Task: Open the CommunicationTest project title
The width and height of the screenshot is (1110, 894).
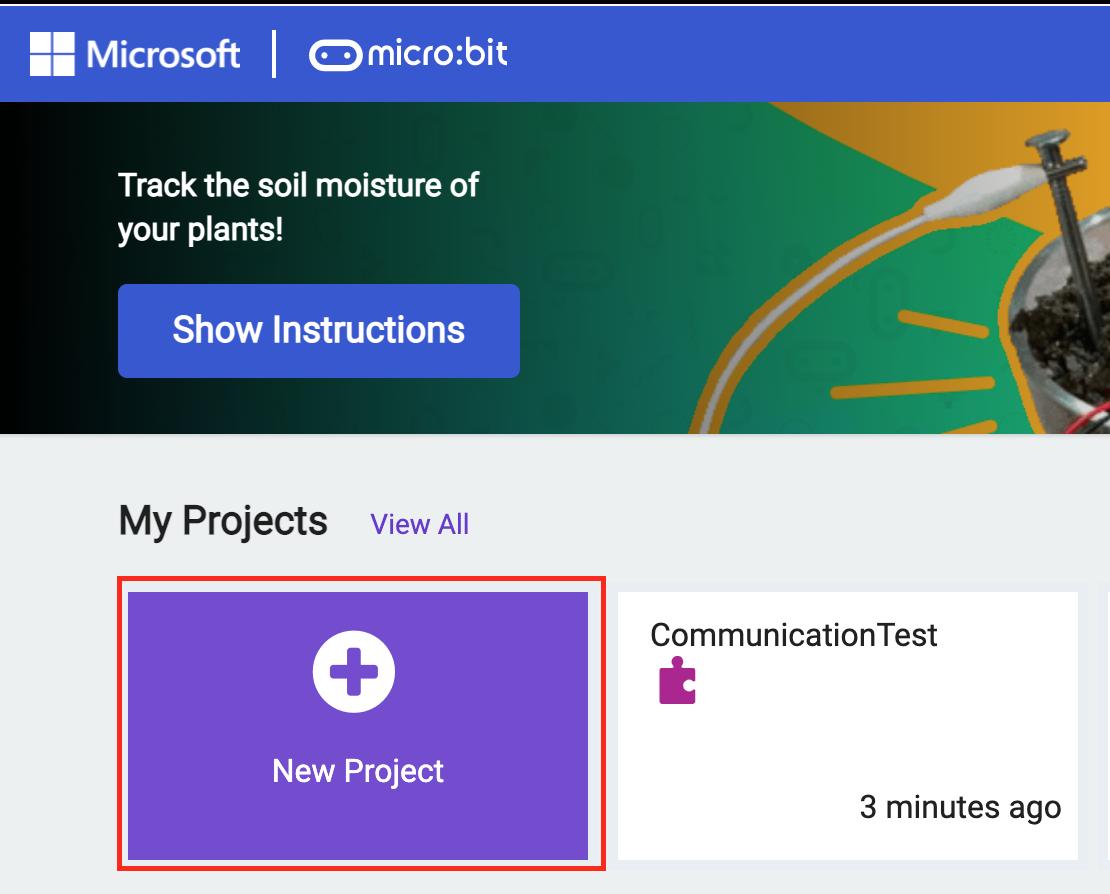Action: pyautogui.click(x=794, y=634)
